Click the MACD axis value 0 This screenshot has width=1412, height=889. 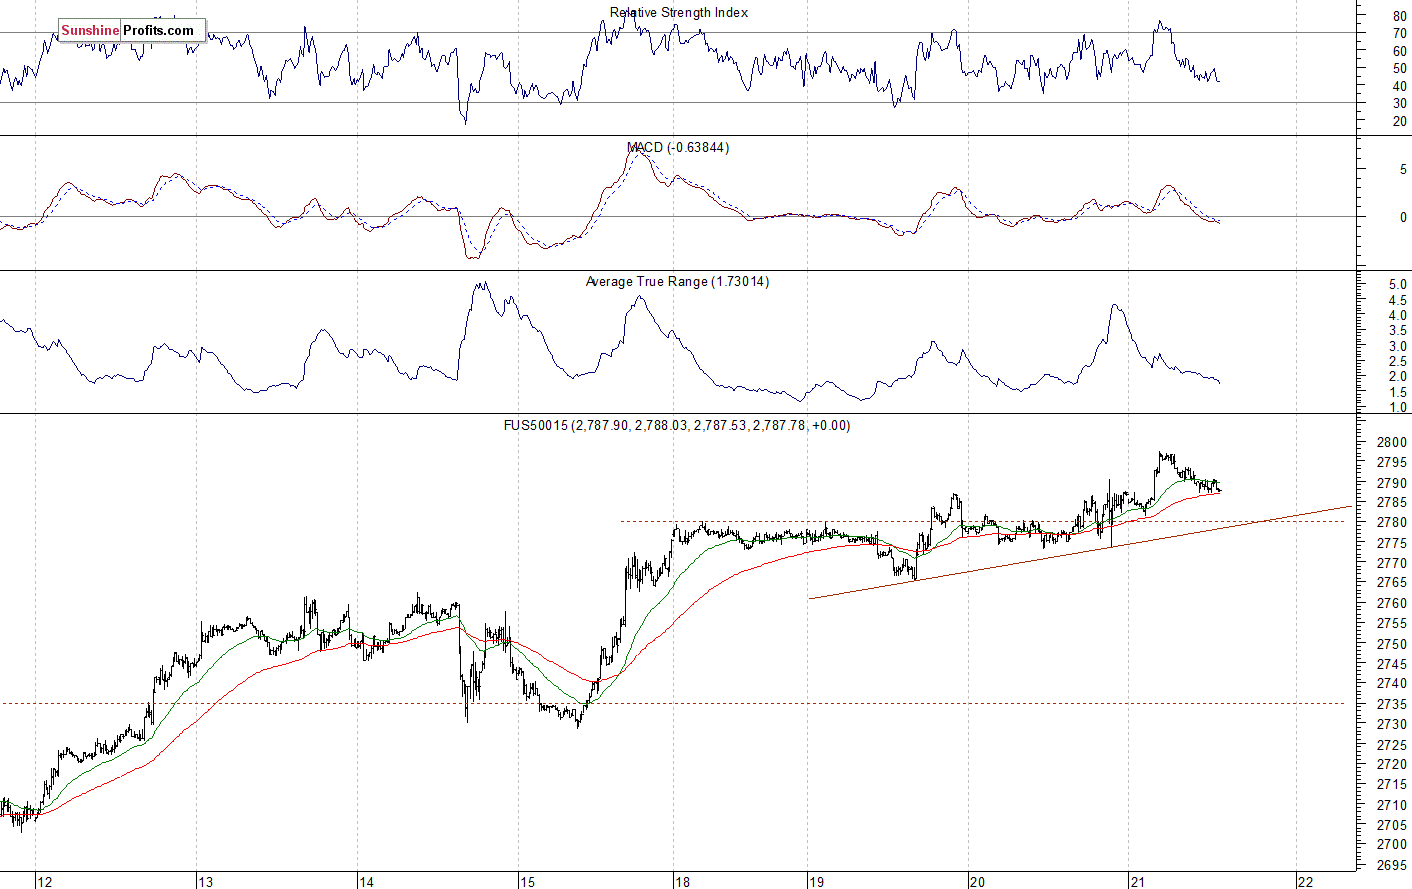pyautogui.click(x=1403, y=217)
